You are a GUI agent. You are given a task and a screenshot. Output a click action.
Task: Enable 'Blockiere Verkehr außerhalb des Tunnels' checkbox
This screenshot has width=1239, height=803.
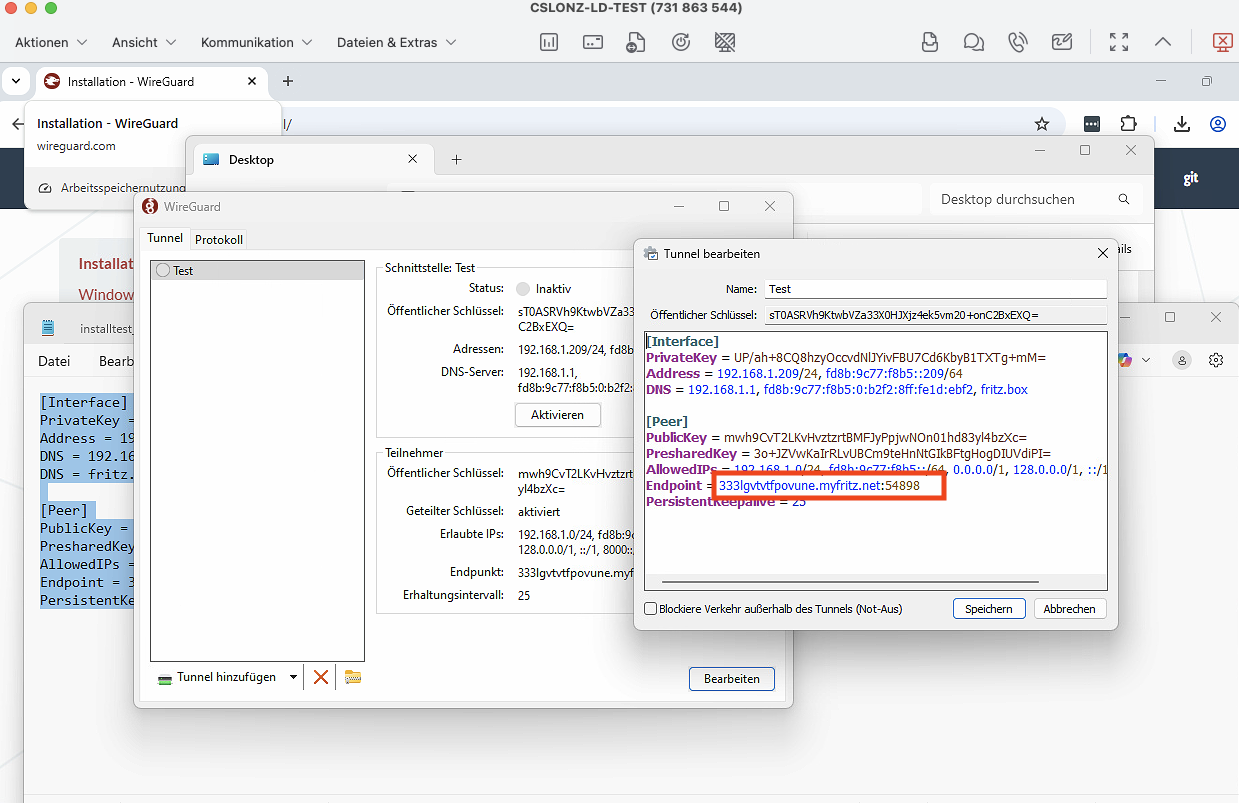tap(651, 608)
